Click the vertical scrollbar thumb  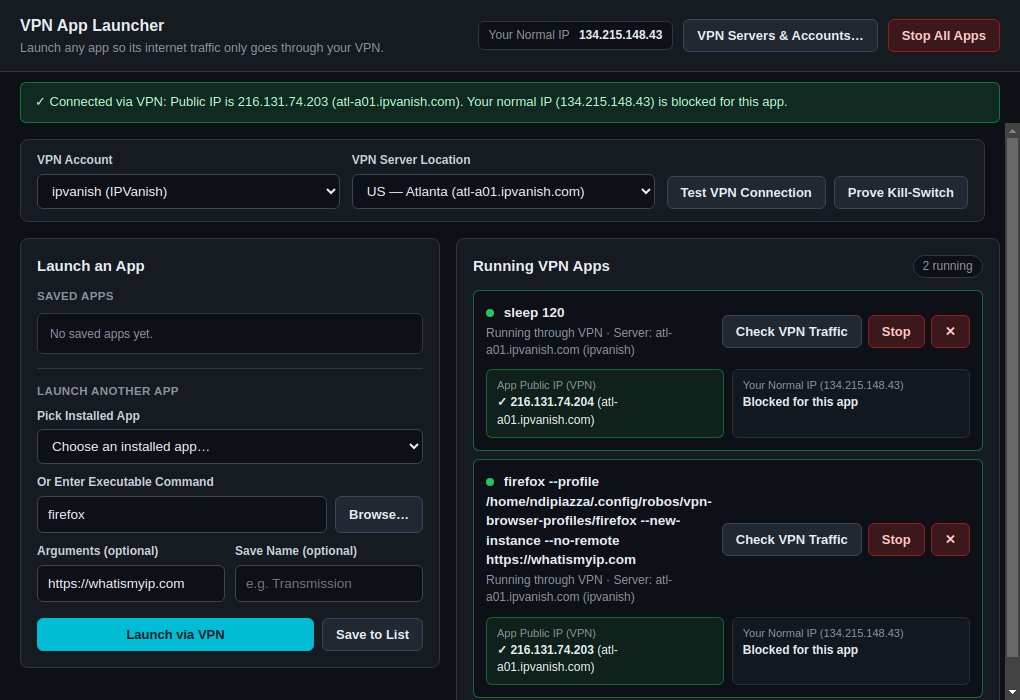[1012, 397]
